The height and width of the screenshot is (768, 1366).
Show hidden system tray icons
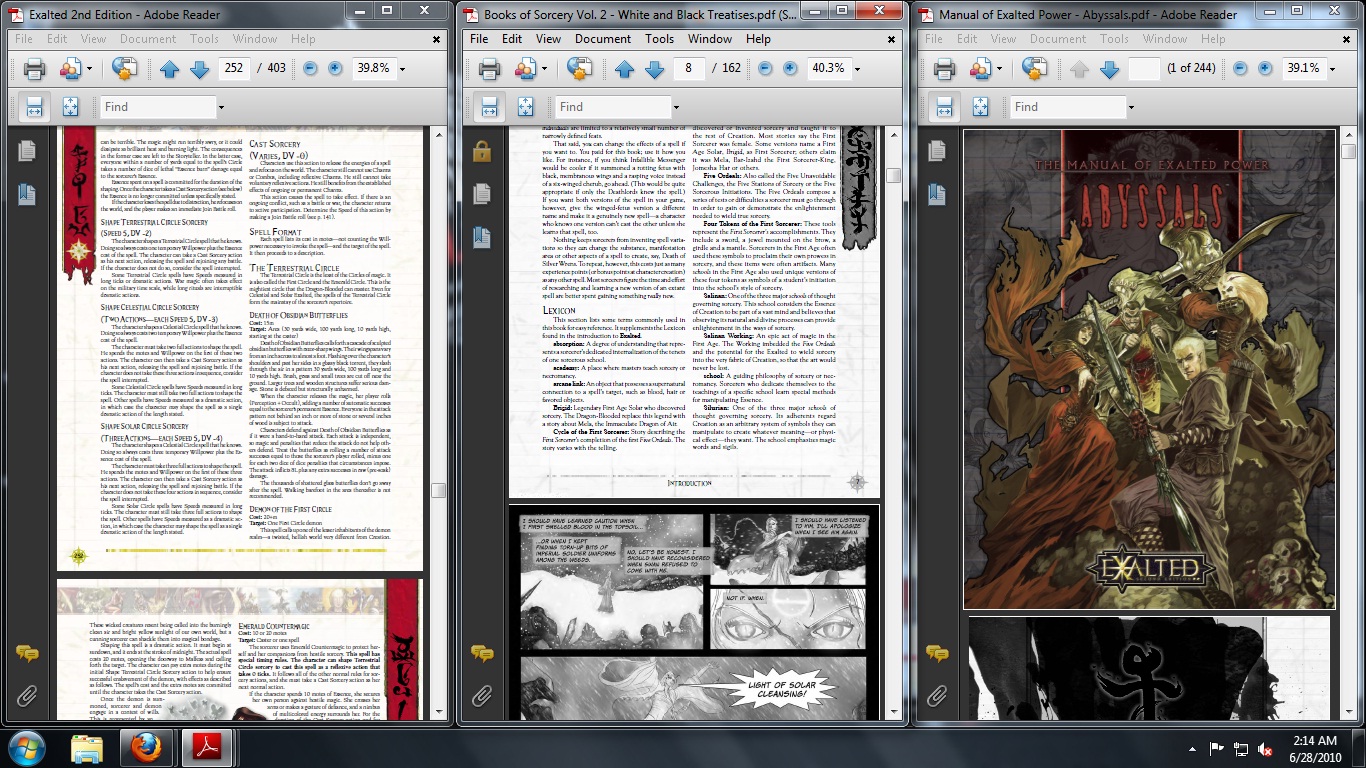(1190, 749)
